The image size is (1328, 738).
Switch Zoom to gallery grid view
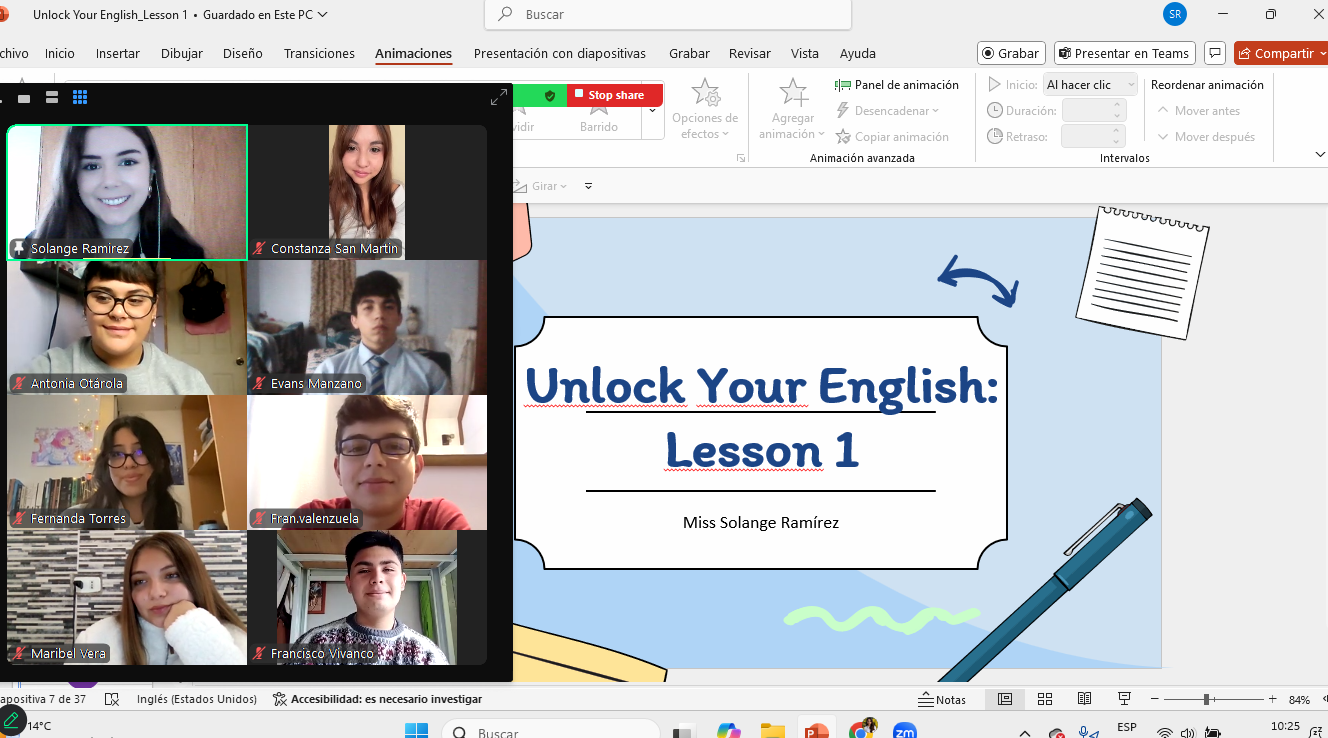pyautogui.click(x=80, y=97)
